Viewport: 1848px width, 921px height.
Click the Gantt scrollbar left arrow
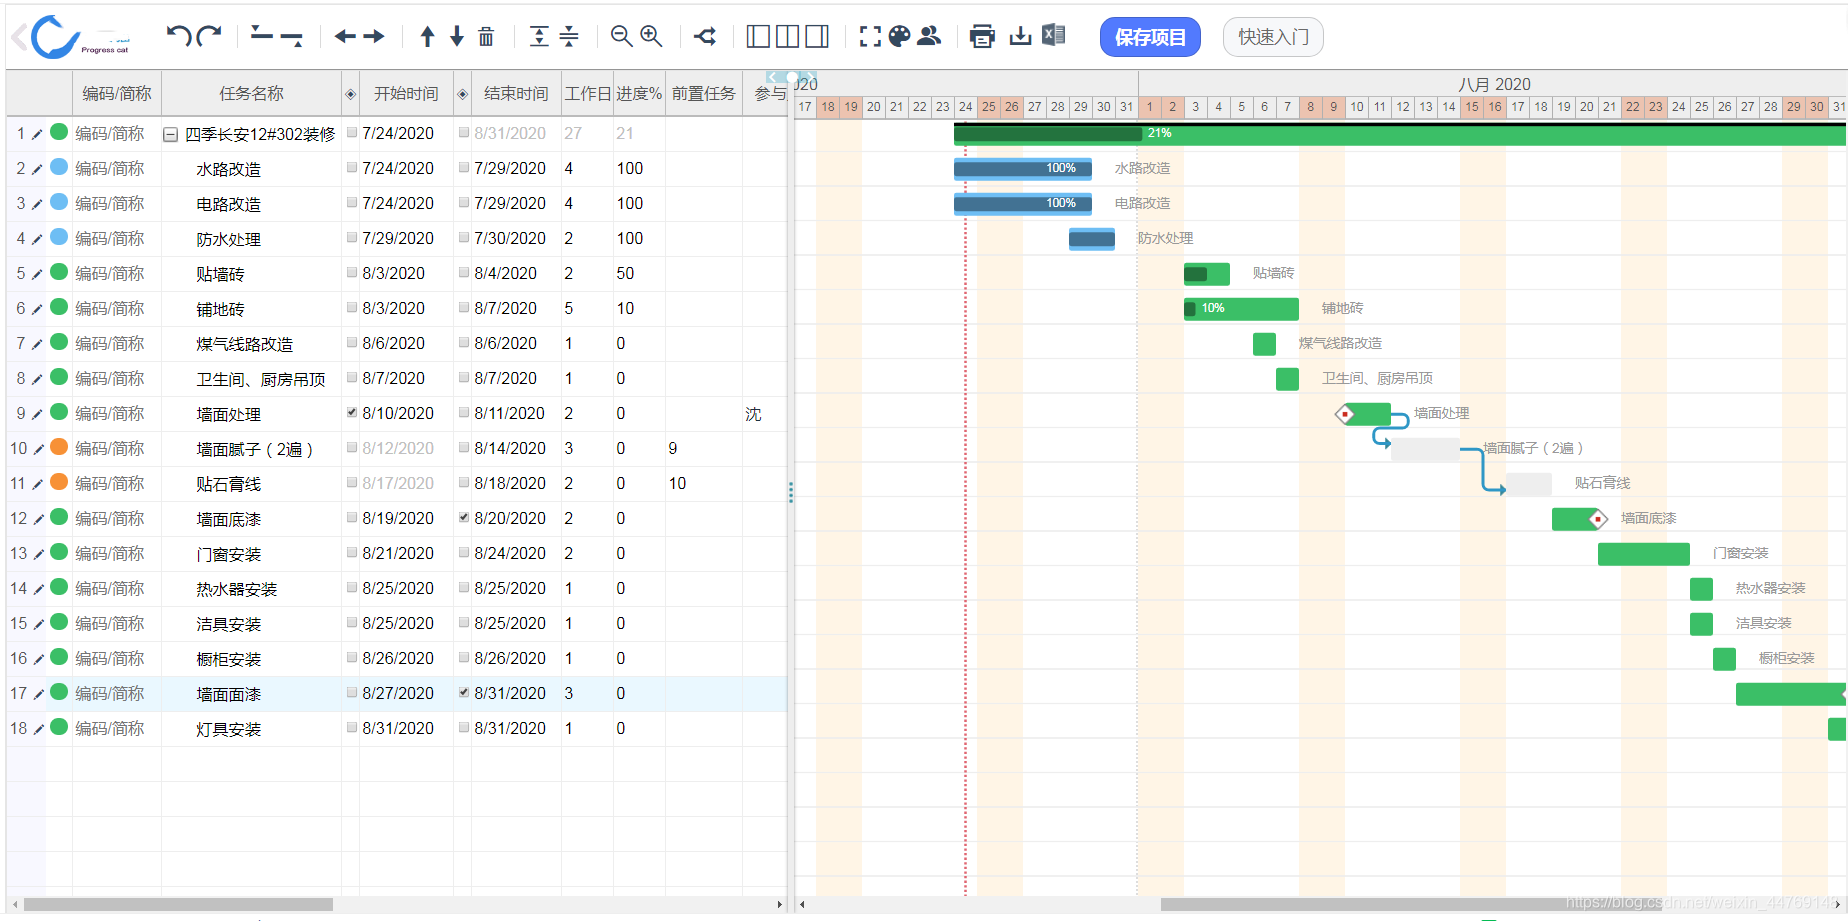tap(802, 904)
